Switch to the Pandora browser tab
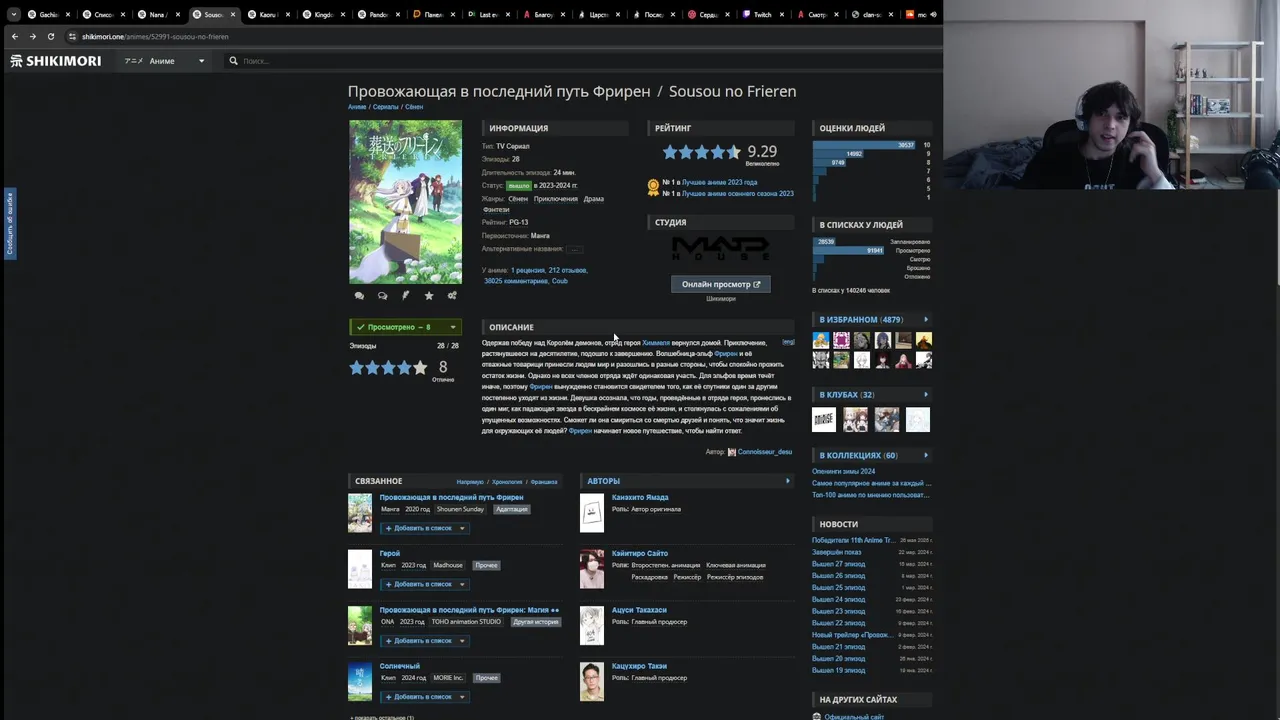 pyautogui.click(x=377, y=15)
